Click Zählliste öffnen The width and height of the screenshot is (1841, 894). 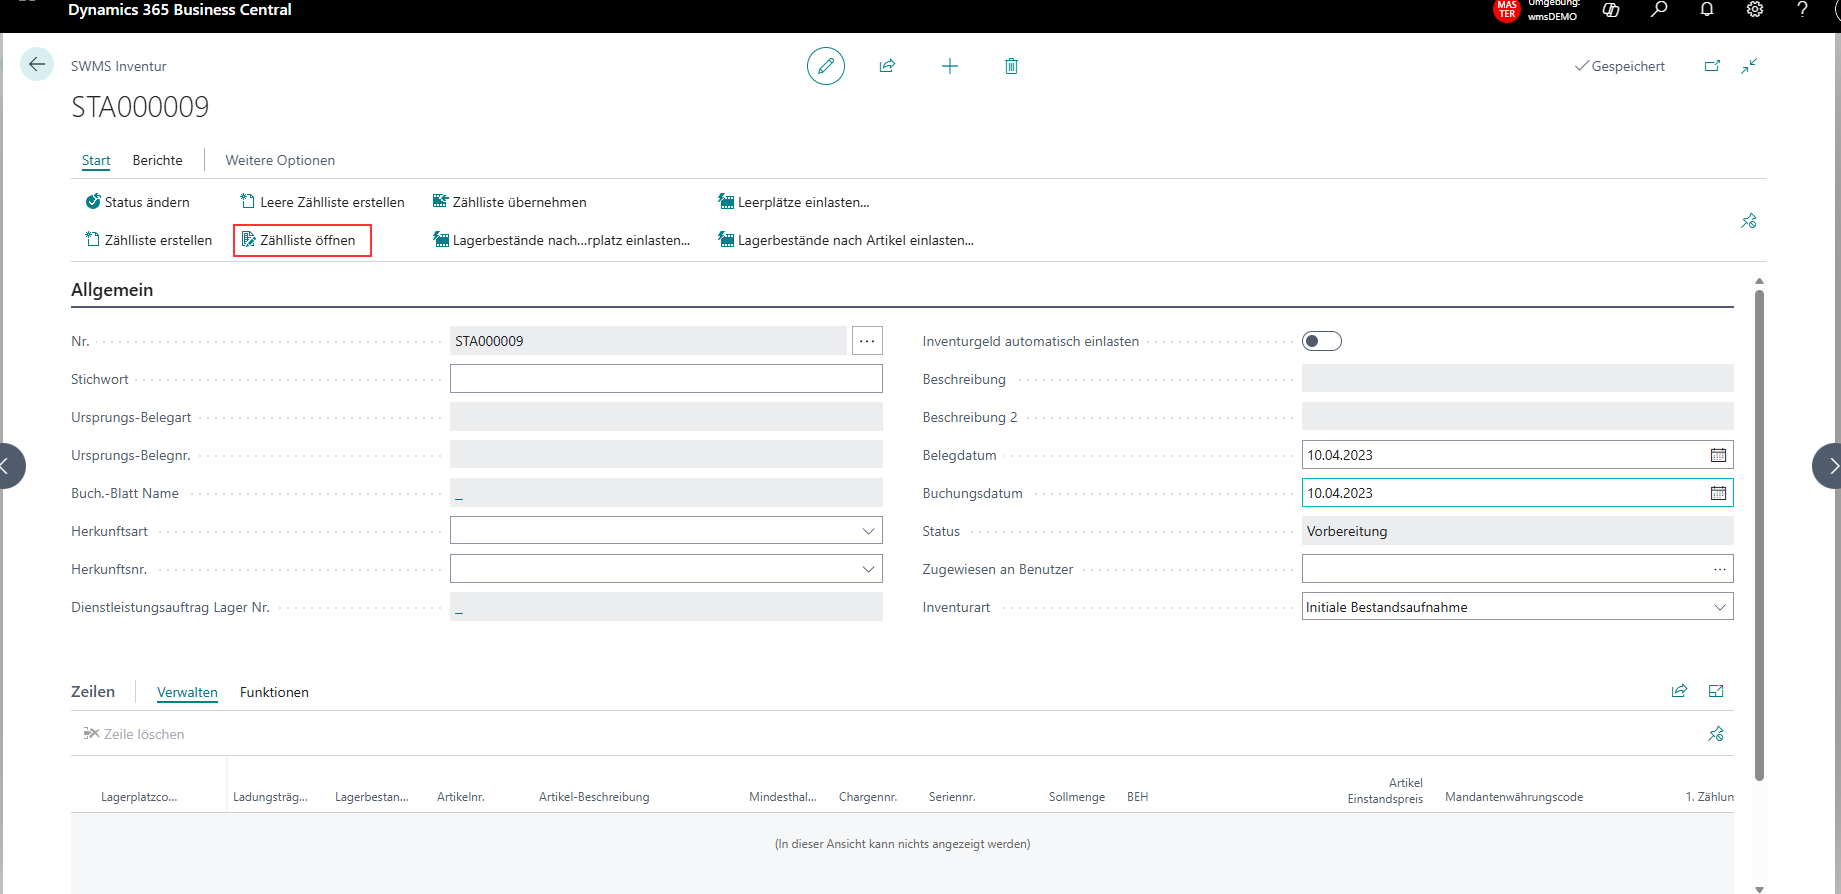299,240
